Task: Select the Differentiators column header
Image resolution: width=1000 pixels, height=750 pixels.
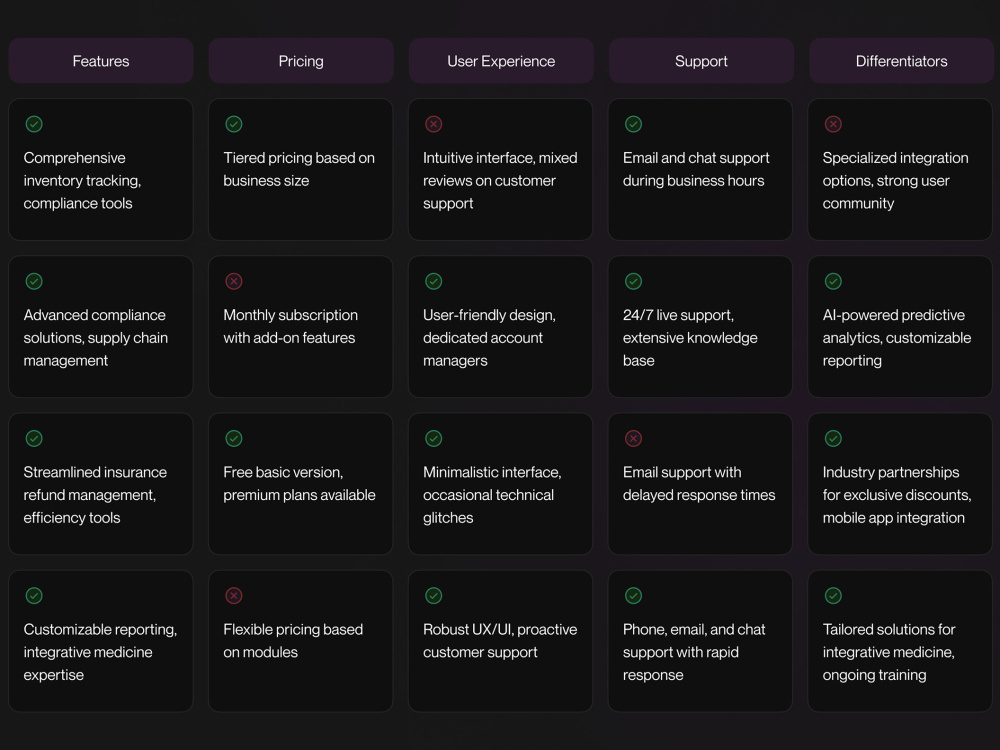Action: (x=901, y=61)
